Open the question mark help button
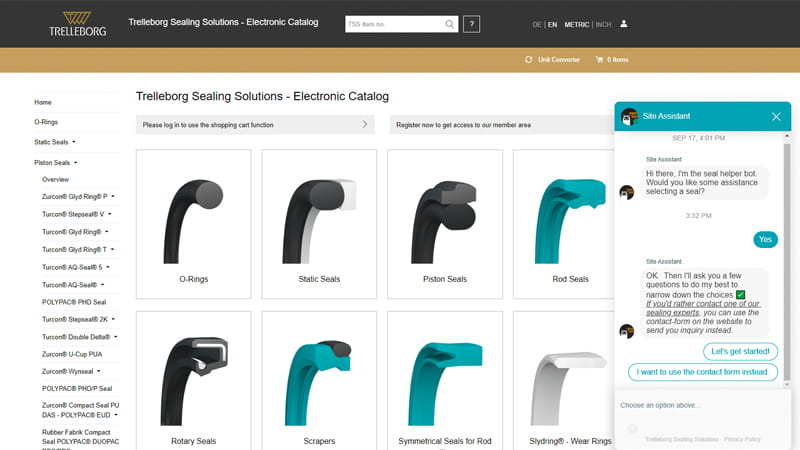Viewport: 800px width, 450px height. (x=471, y=24)
